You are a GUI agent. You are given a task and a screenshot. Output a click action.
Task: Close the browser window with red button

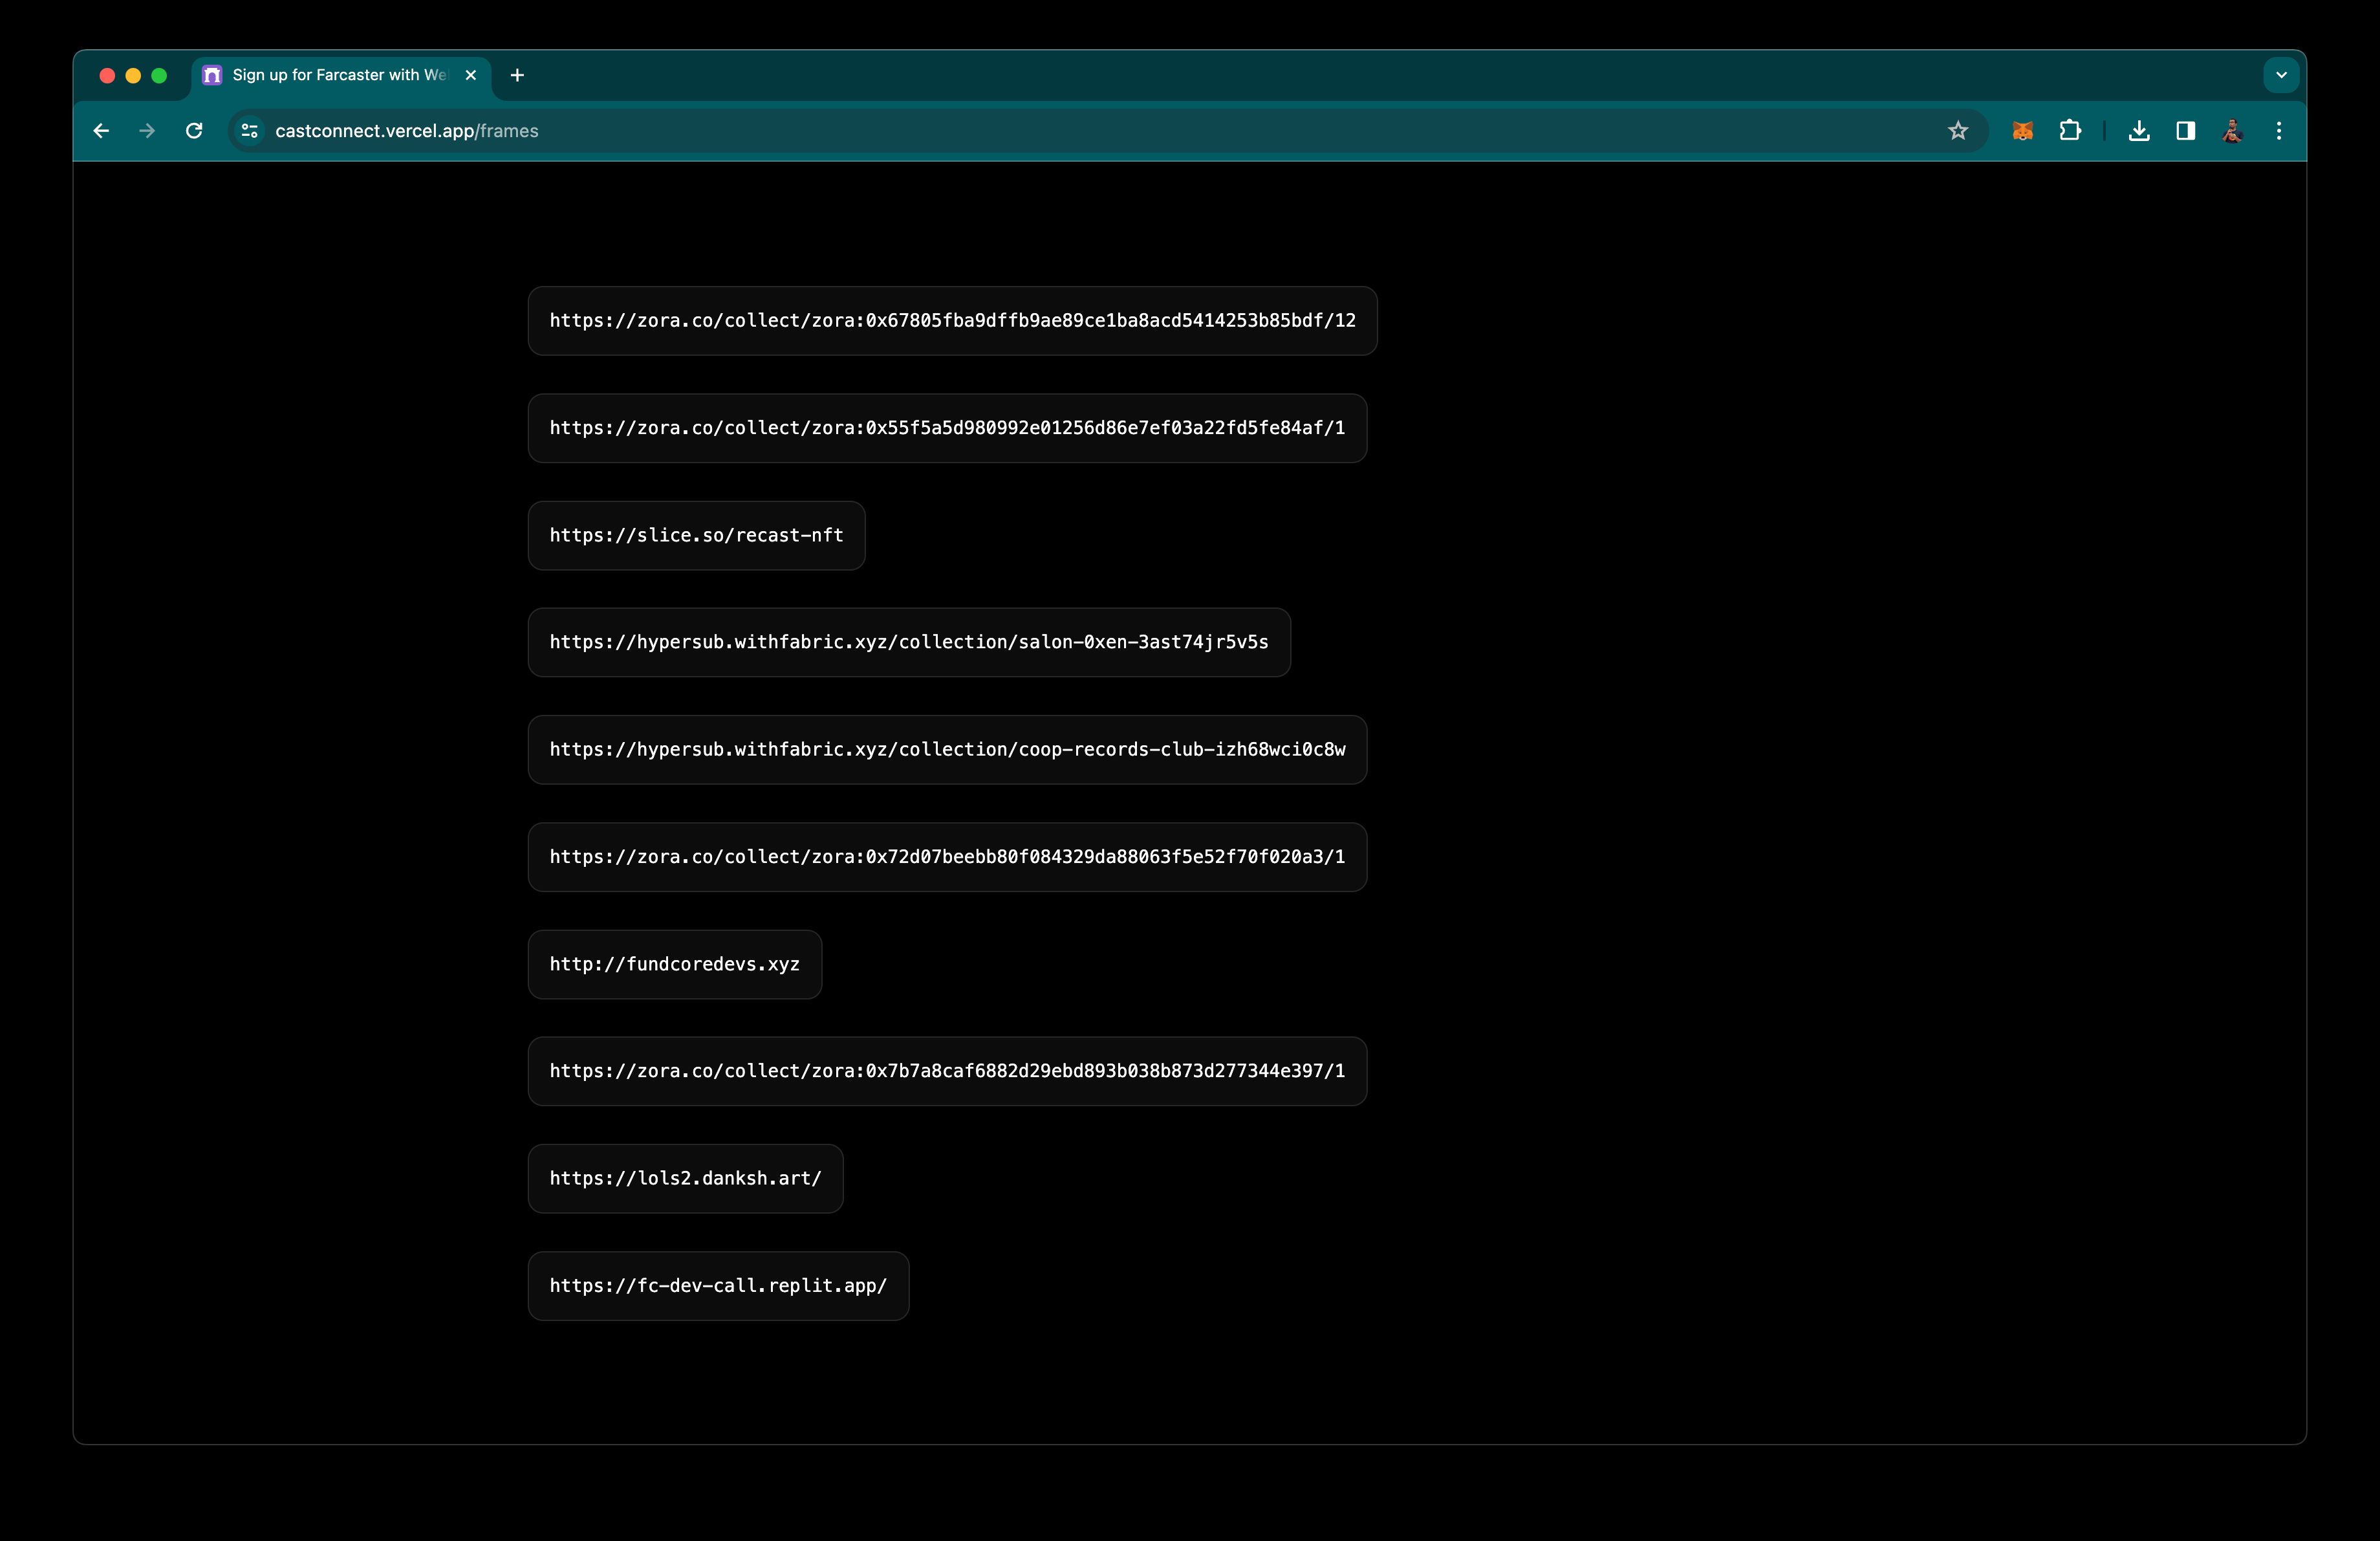(107, 75)
